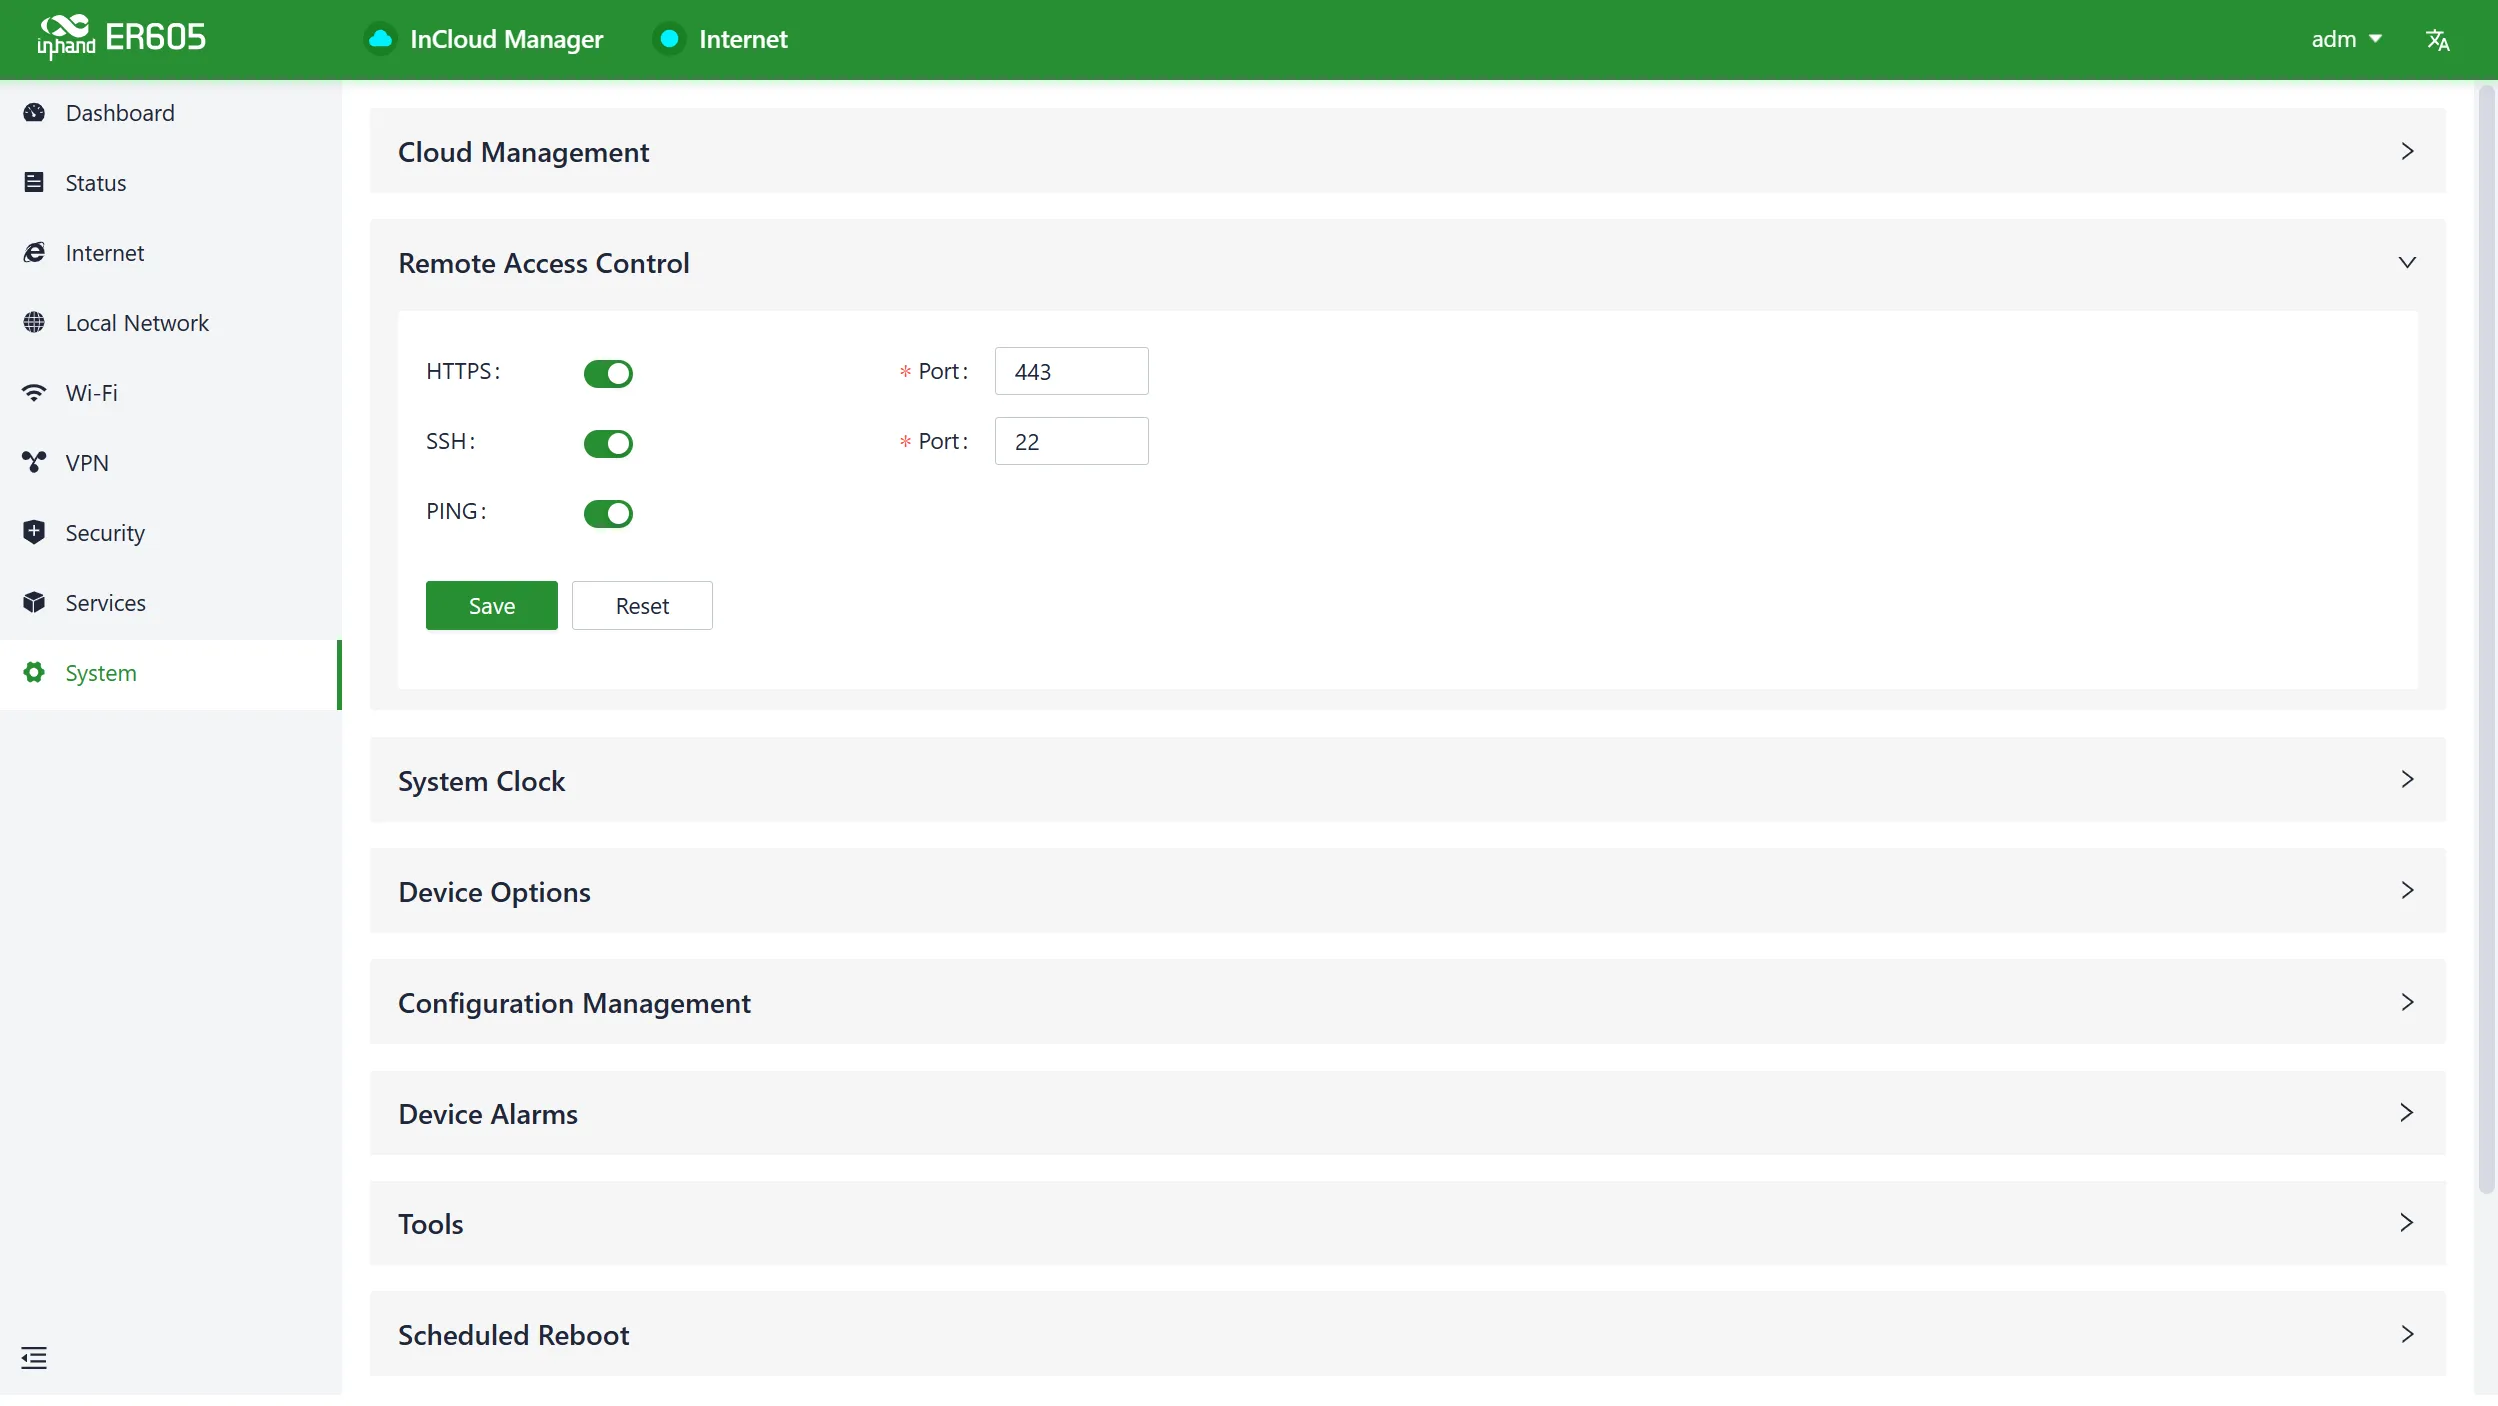
Task: Disable the PING response switch
Action: click(x=608, y=513)
